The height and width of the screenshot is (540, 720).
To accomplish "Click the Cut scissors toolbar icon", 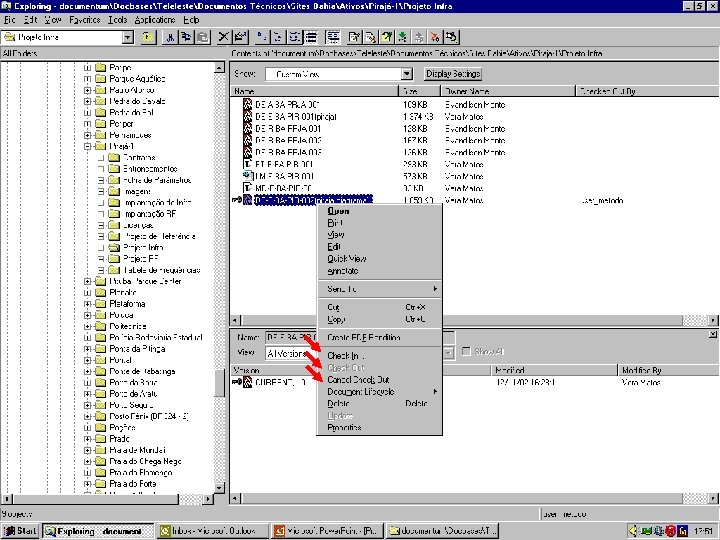I will point(169,37).
